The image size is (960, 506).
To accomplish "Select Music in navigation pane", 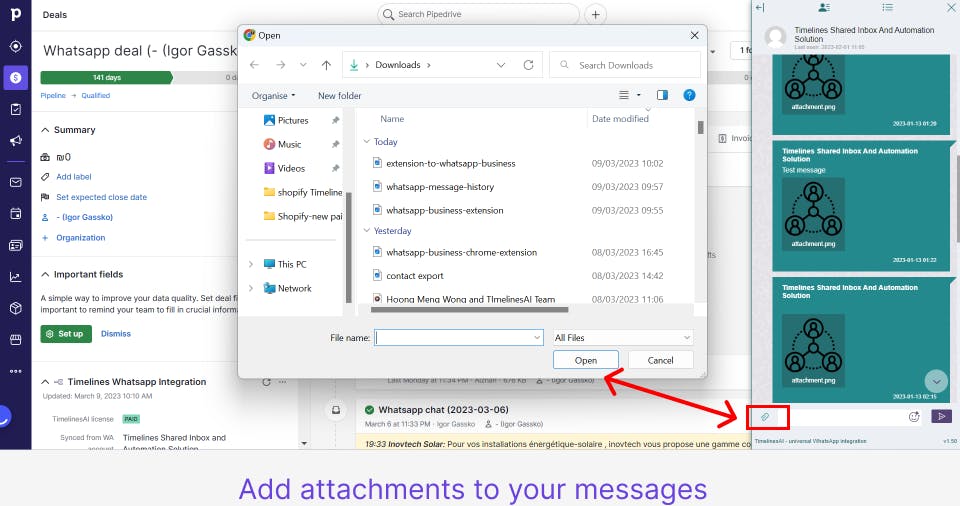I will [x=290, y=145].
